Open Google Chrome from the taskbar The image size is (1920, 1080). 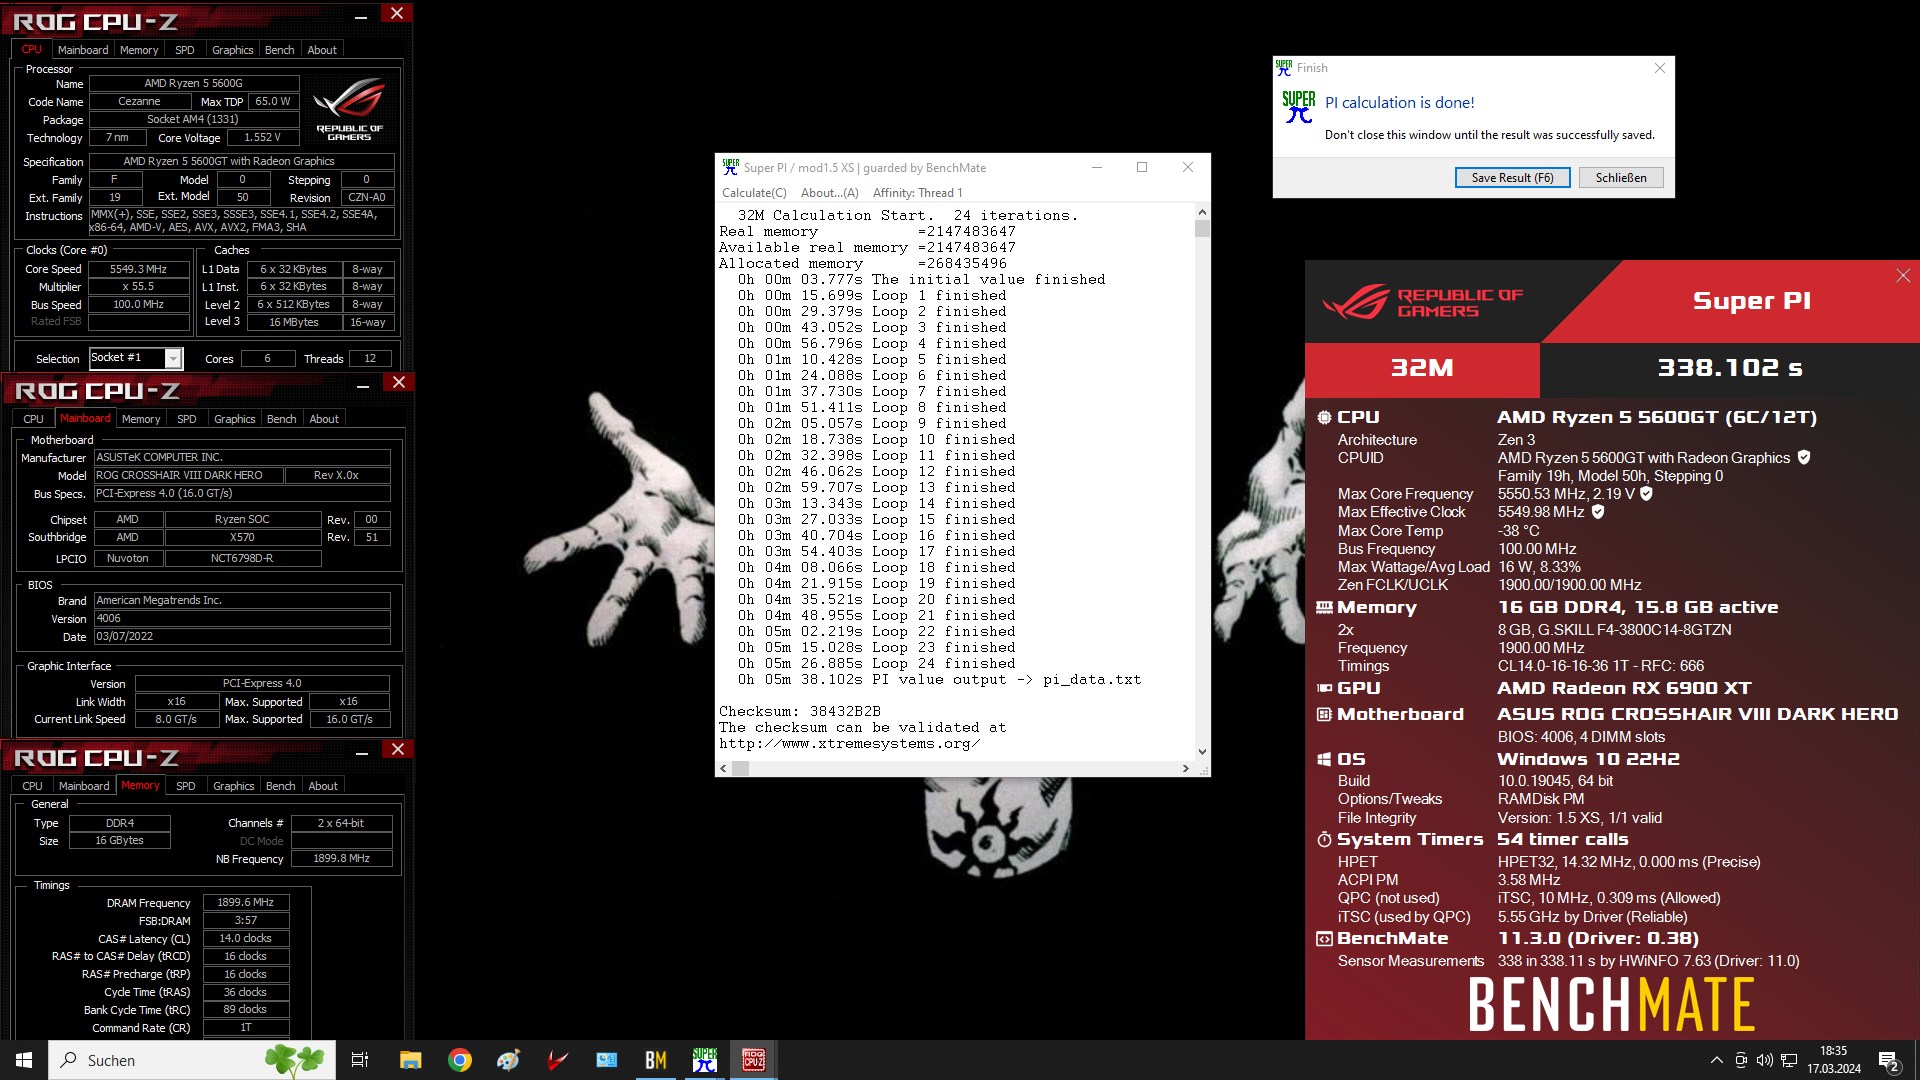(459, 1060)
